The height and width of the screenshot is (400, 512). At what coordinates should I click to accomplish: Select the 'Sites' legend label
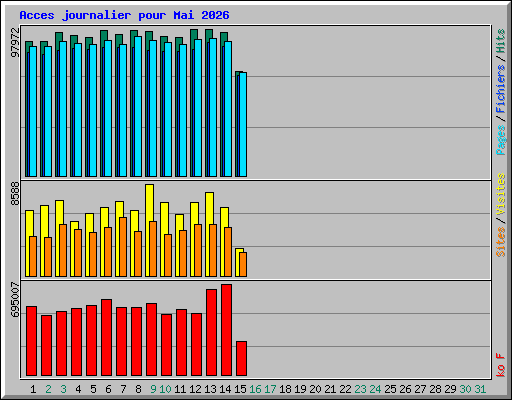tap(500, 242)
